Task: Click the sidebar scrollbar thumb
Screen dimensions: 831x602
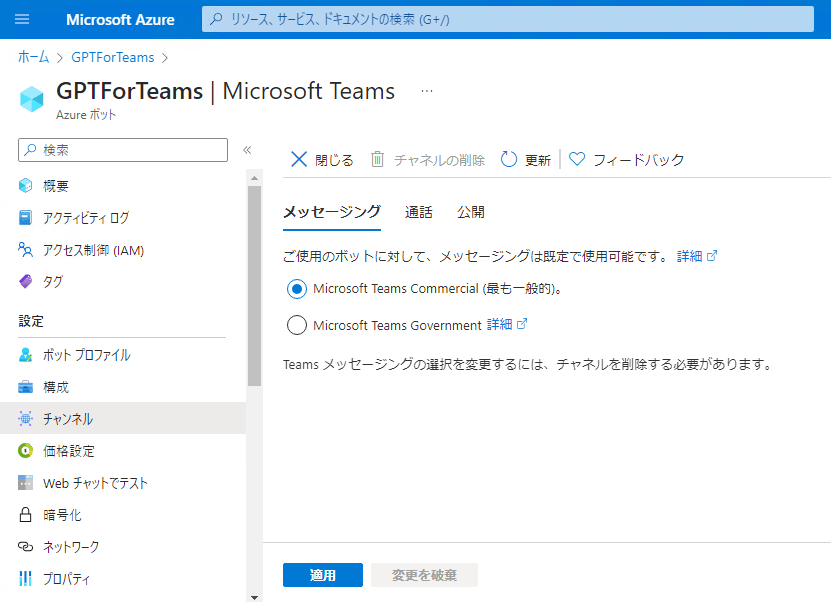Action: tap(254, 286)
